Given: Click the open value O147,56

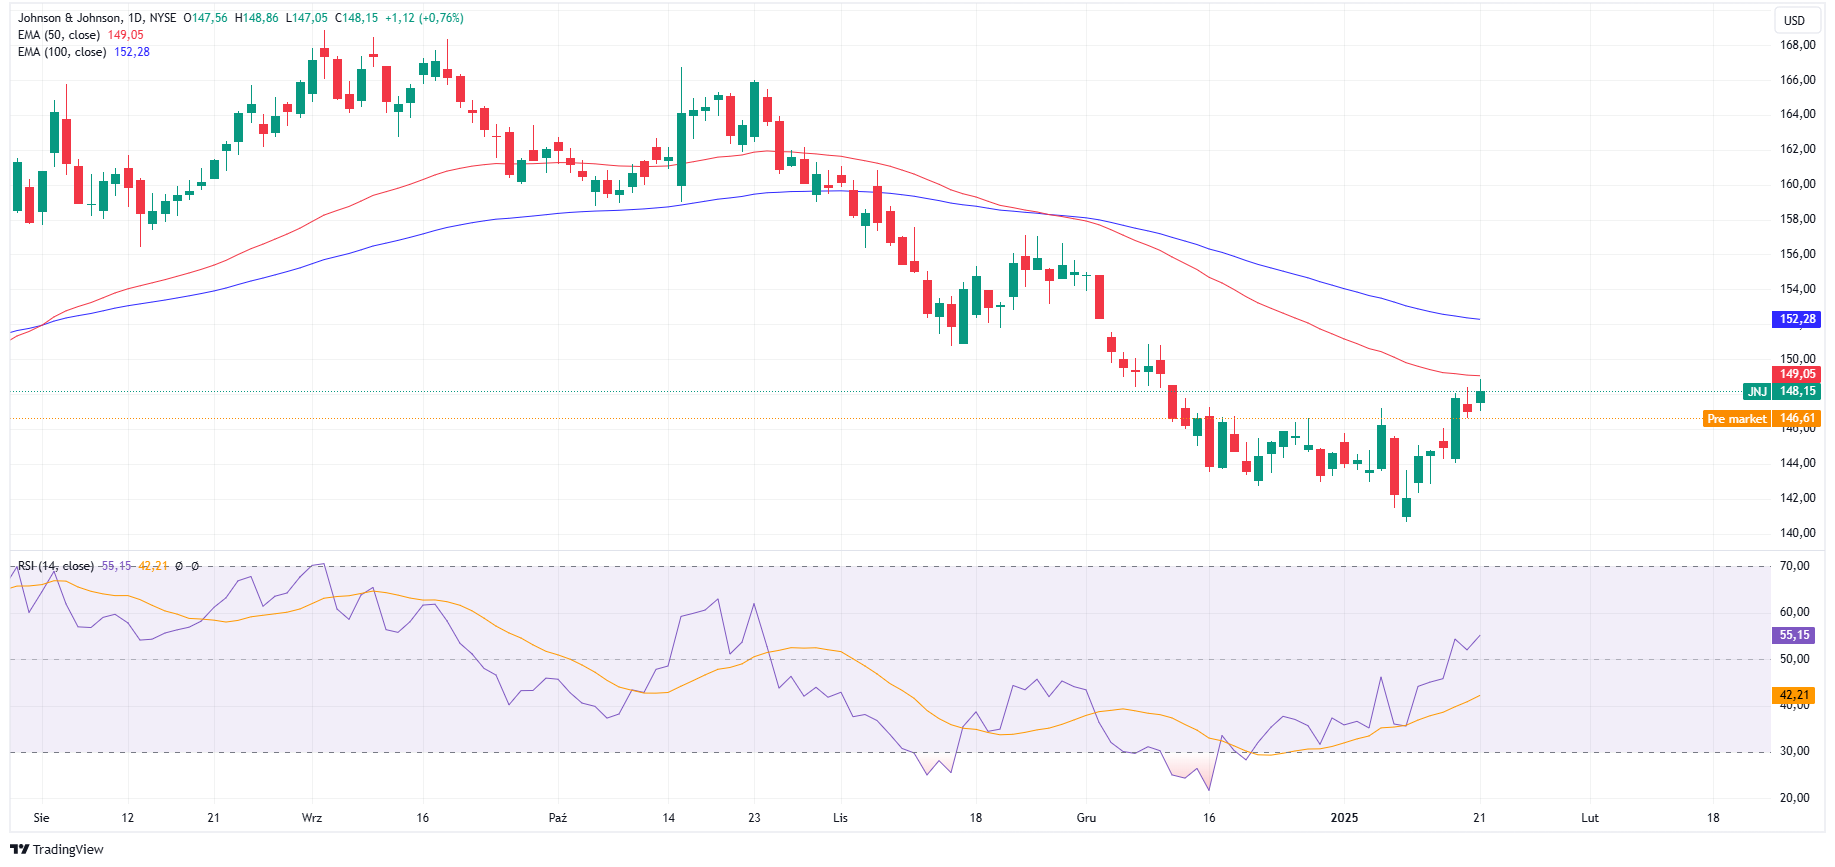Looking at the screenshot, I should pyautogui.click(x=205, y=18).
